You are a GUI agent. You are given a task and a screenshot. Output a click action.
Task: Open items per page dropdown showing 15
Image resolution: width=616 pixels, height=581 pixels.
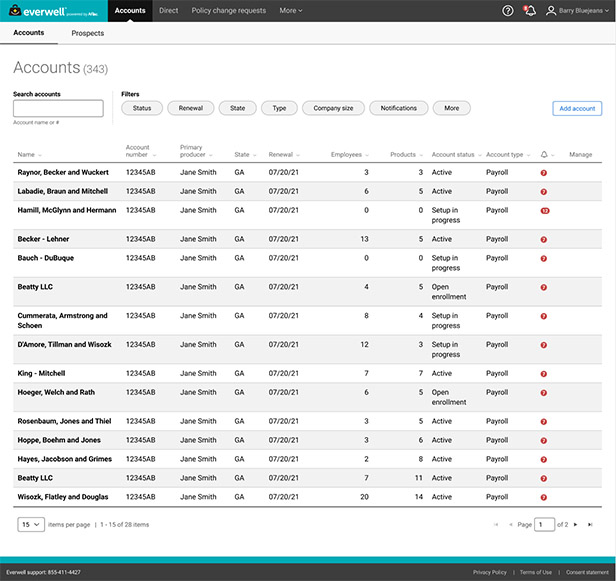[x=31, y=524]
